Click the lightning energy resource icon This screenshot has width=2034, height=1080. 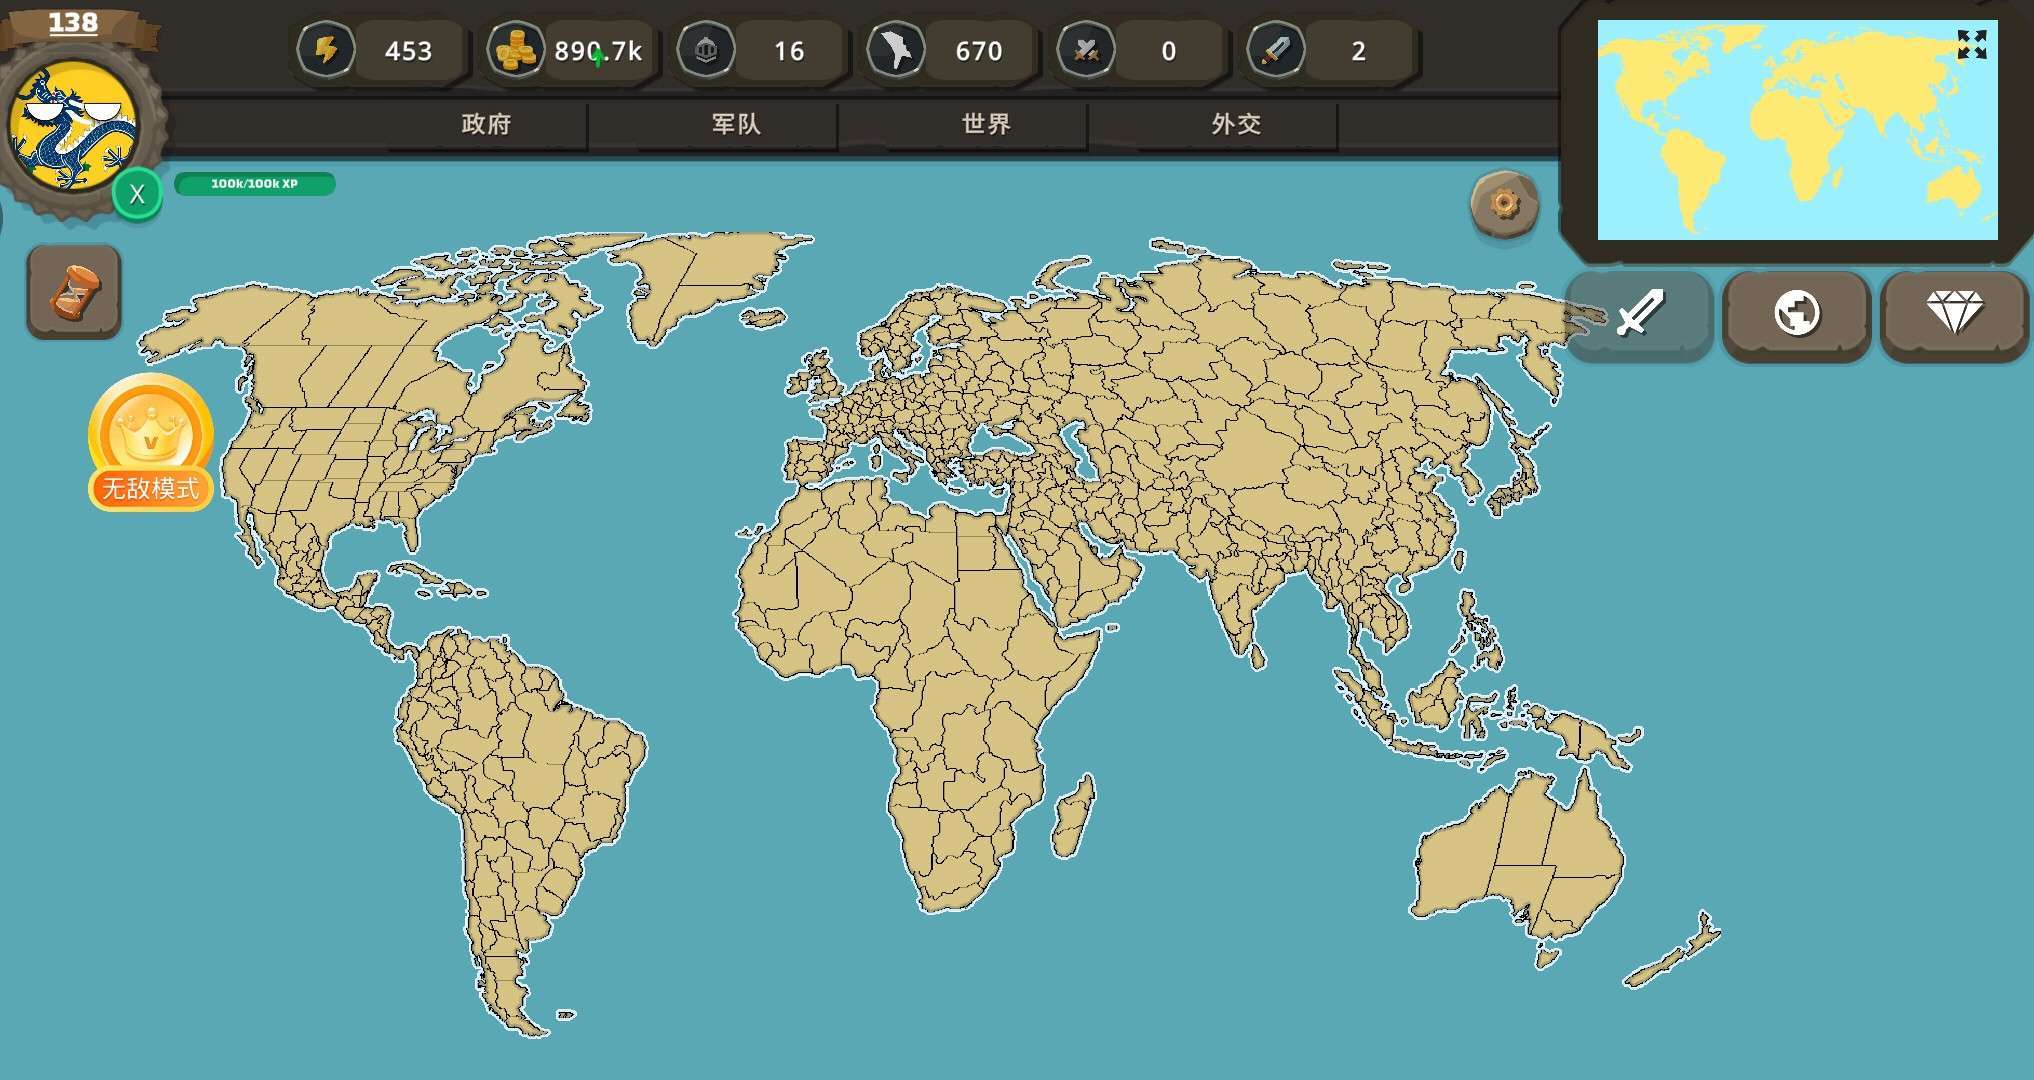326,50
